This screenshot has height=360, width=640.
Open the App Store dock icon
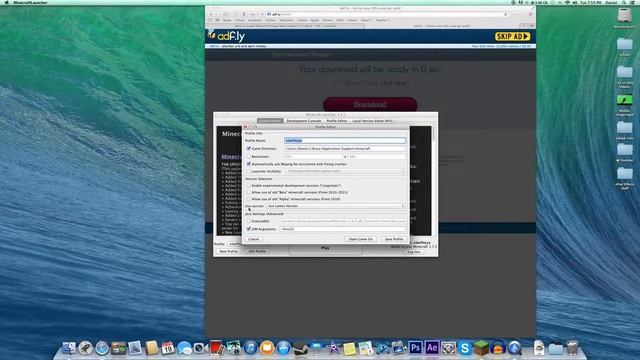[283, 348]
